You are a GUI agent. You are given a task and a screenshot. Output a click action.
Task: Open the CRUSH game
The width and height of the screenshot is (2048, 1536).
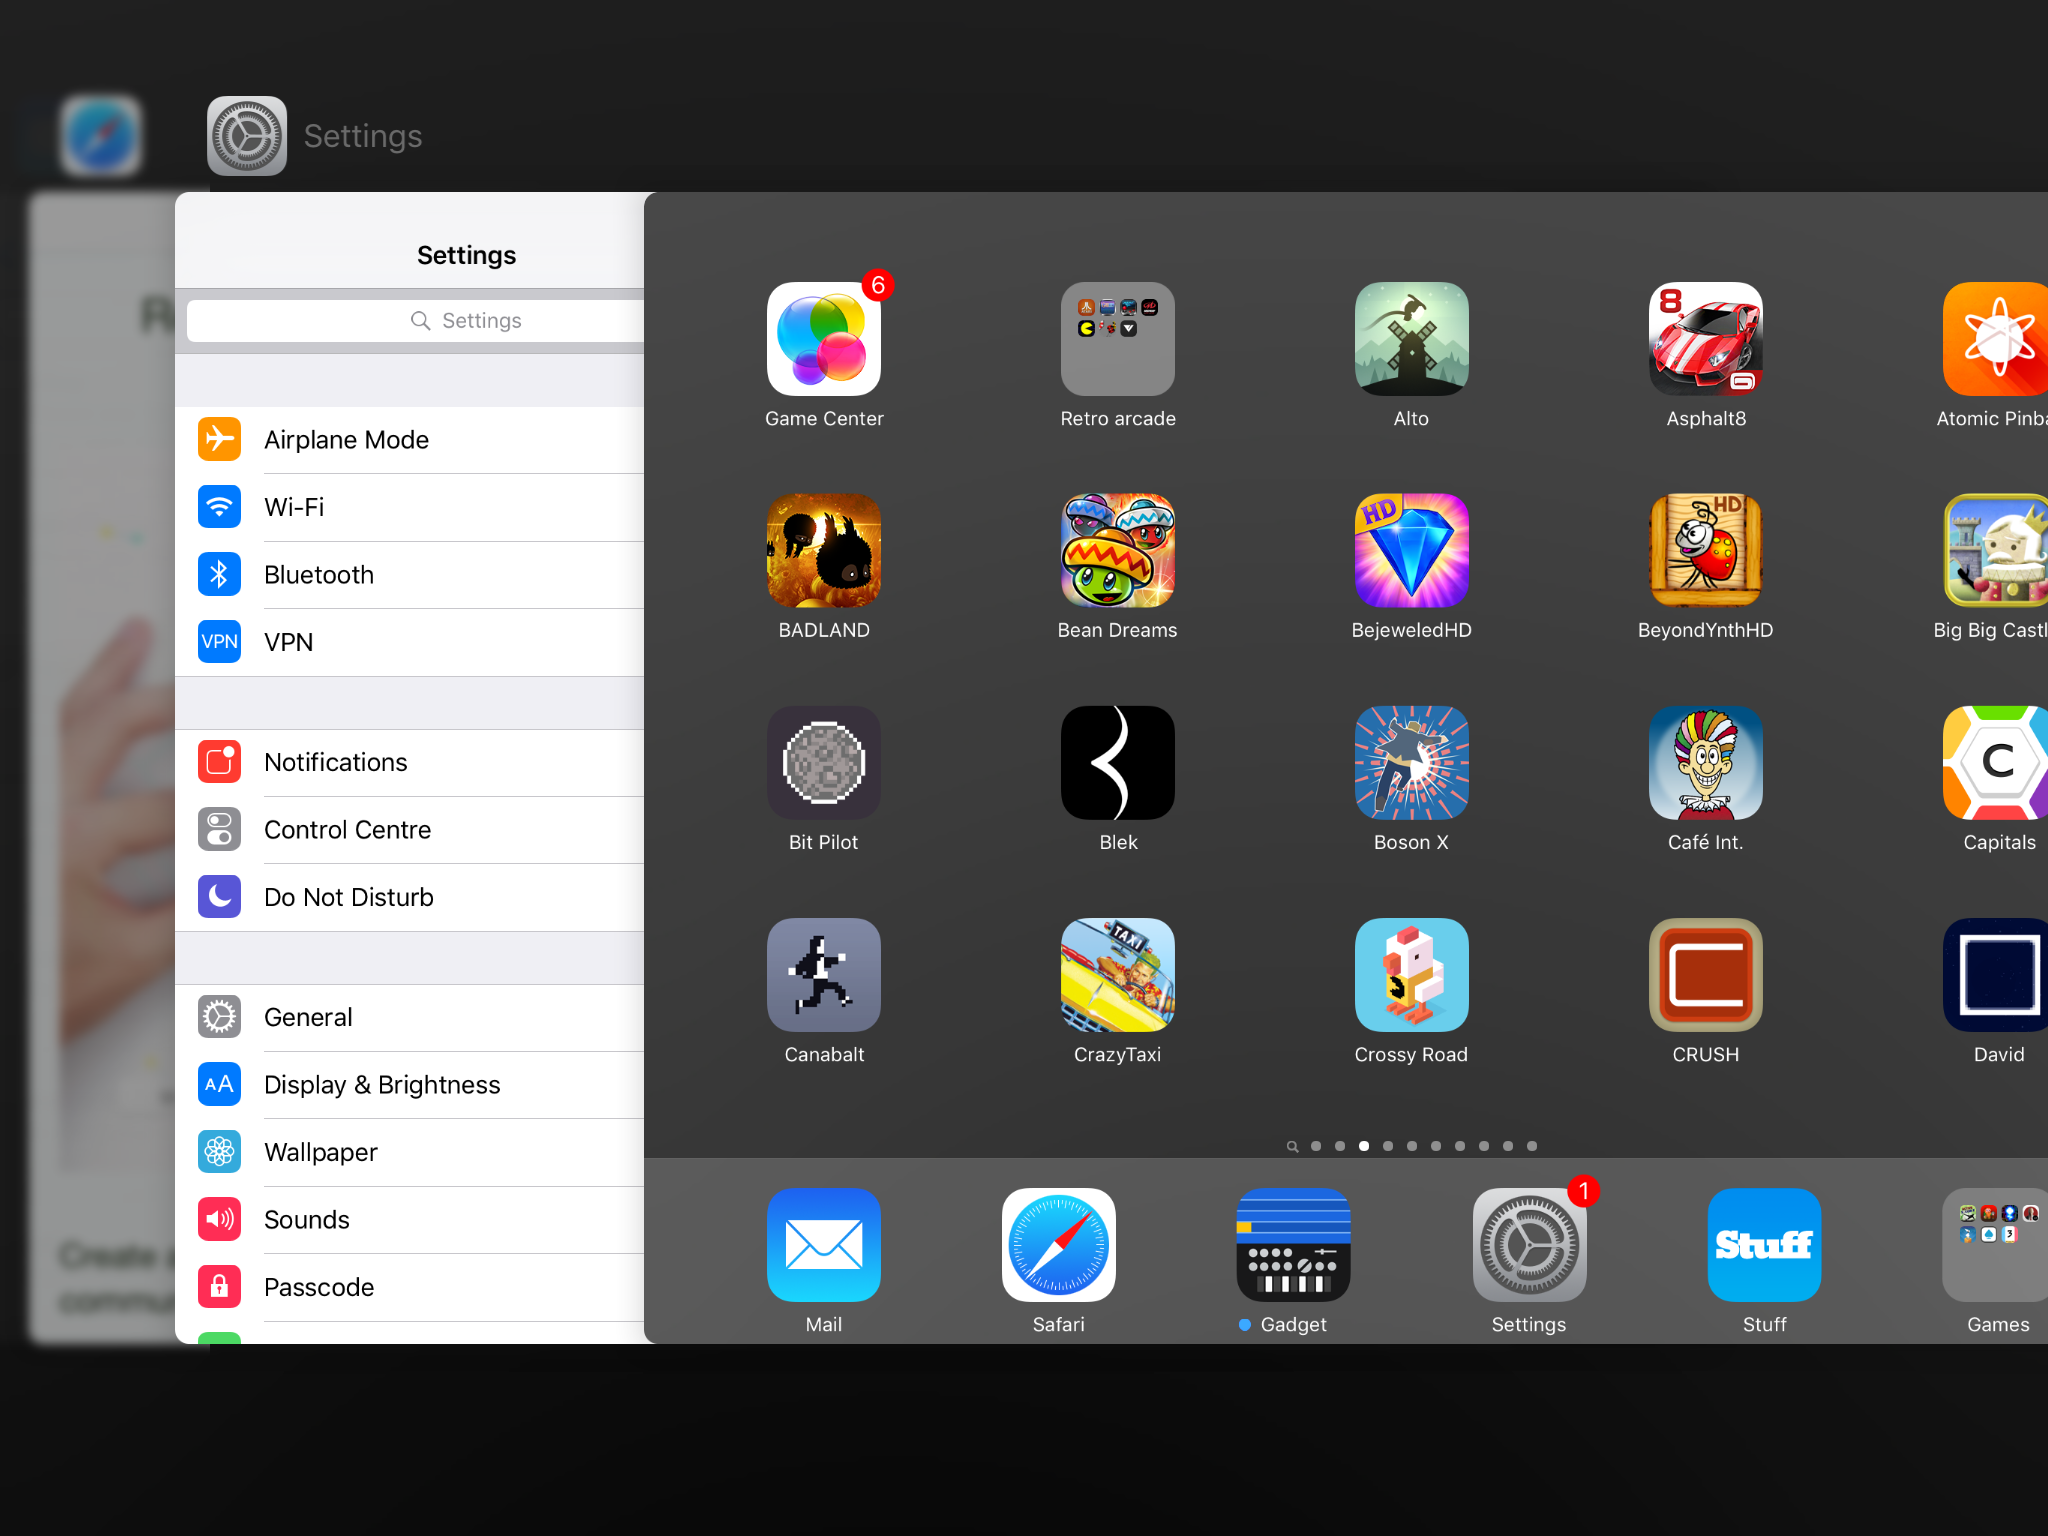[x=1706, y=975]
